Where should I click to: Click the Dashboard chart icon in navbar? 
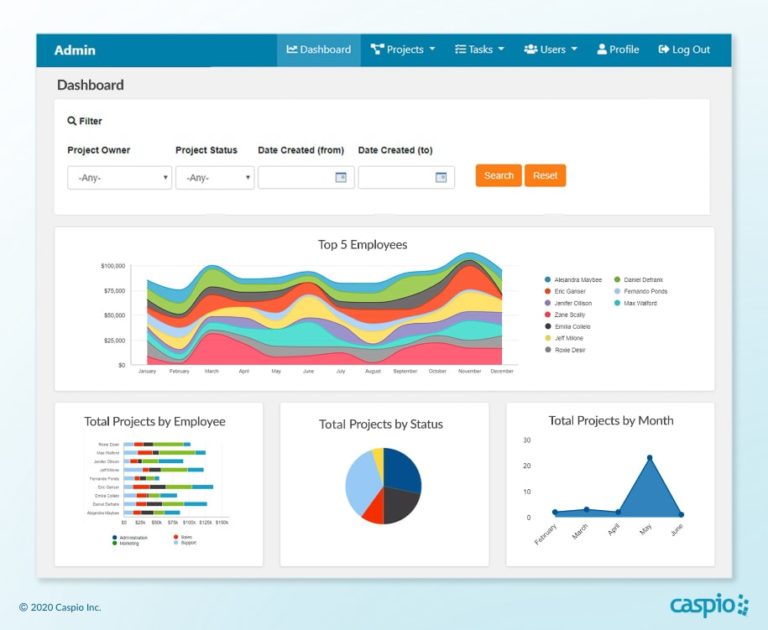coord(292,50)
